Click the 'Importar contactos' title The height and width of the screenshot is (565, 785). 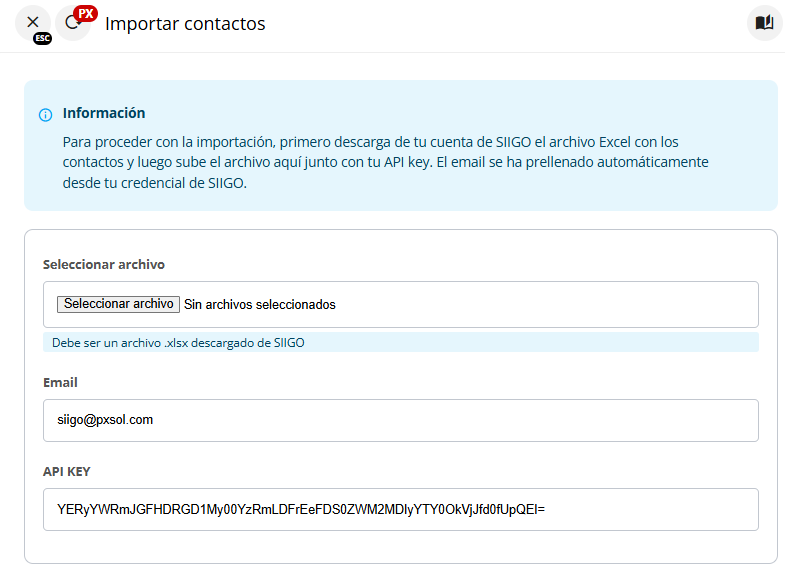tap(185, 23)
